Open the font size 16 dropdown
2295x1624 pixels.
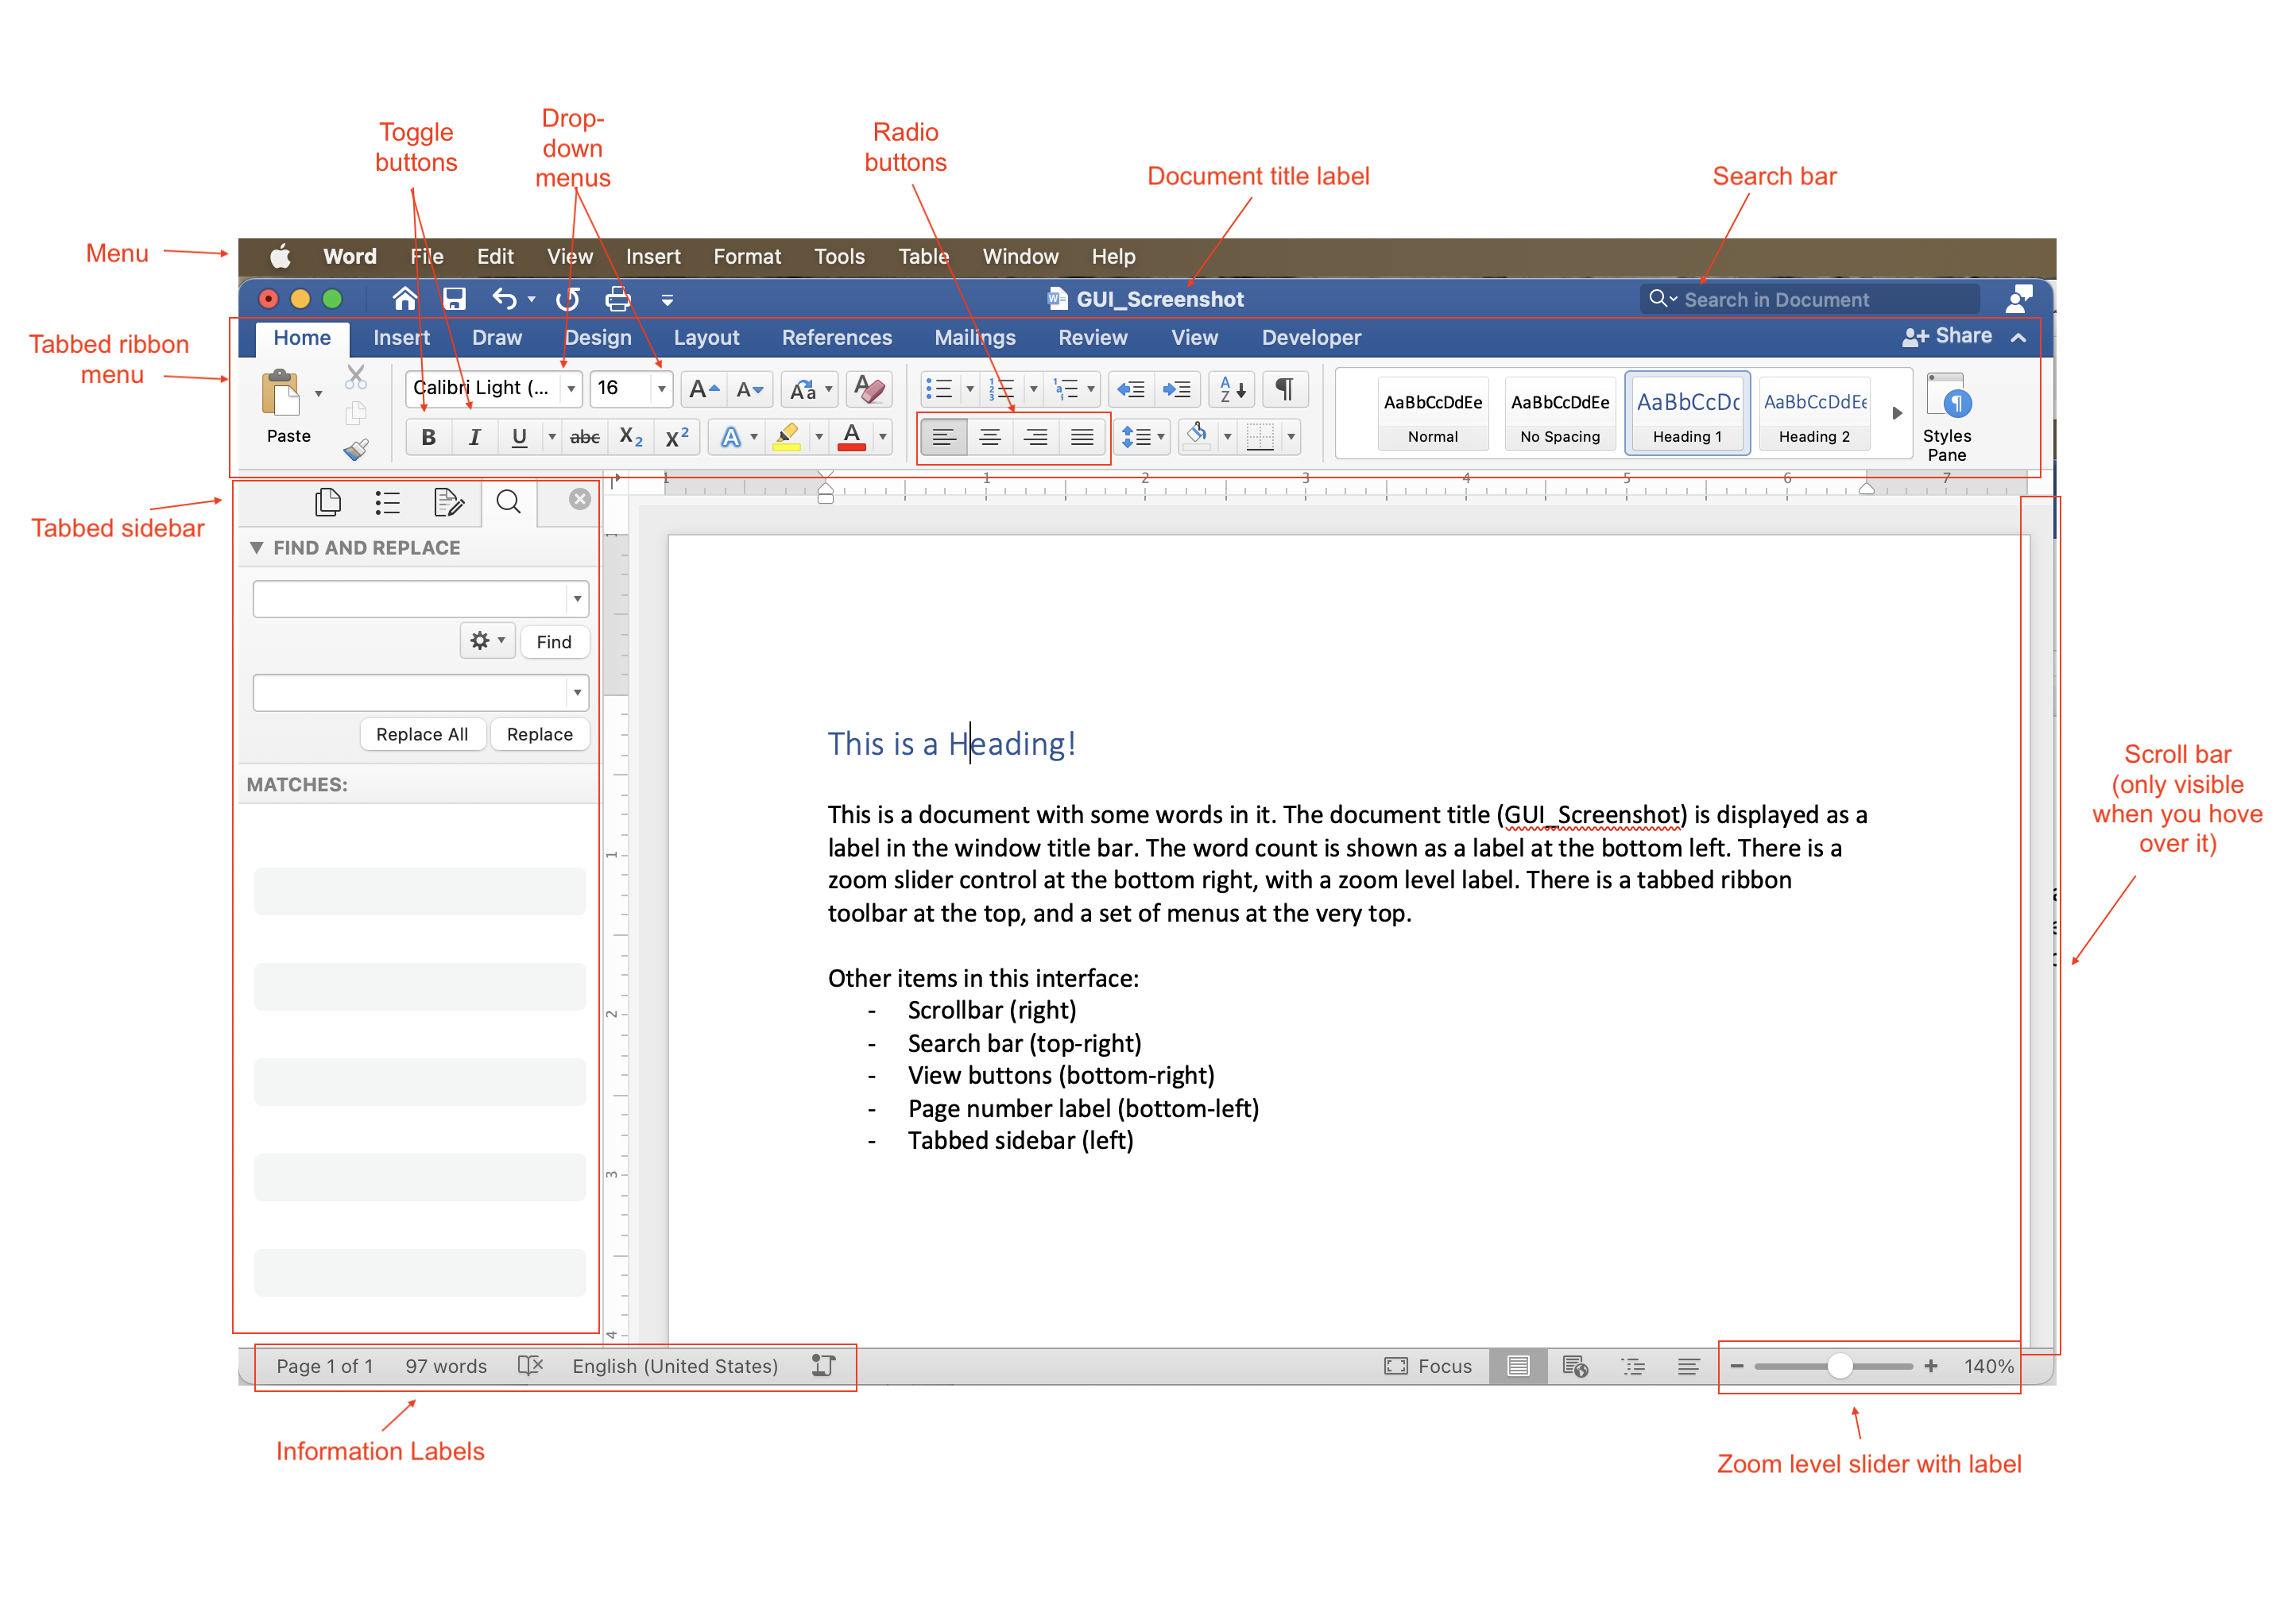click(x=661, y=388)
